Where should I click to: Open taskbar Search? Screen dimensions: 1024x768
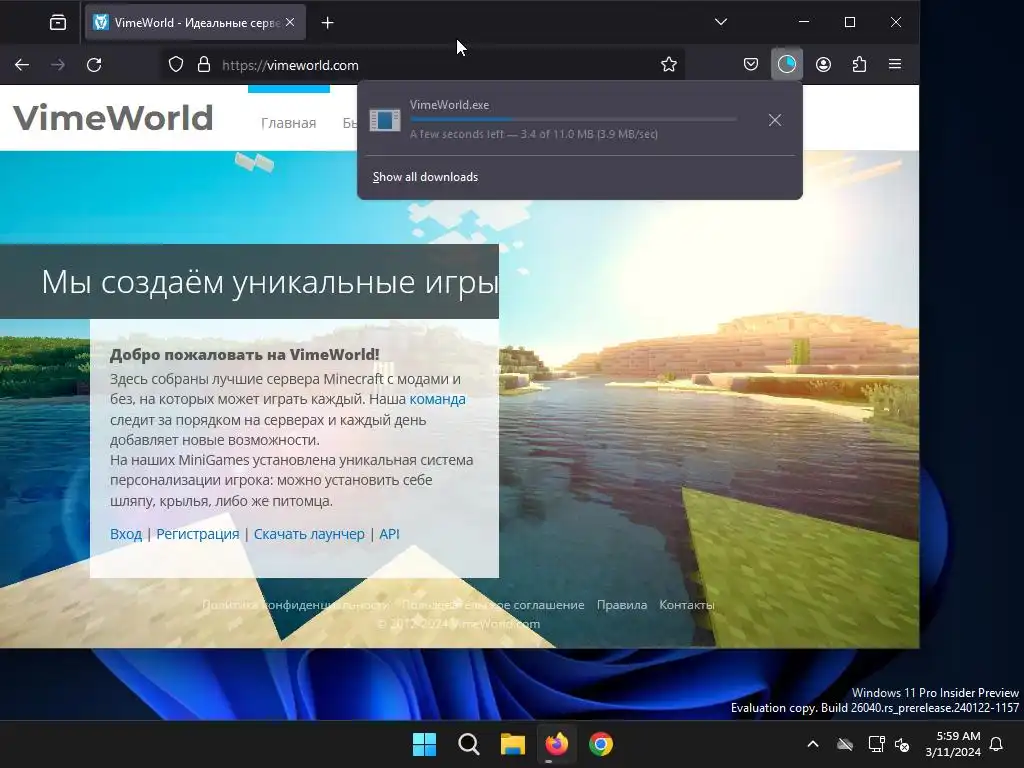coord(469,744)
